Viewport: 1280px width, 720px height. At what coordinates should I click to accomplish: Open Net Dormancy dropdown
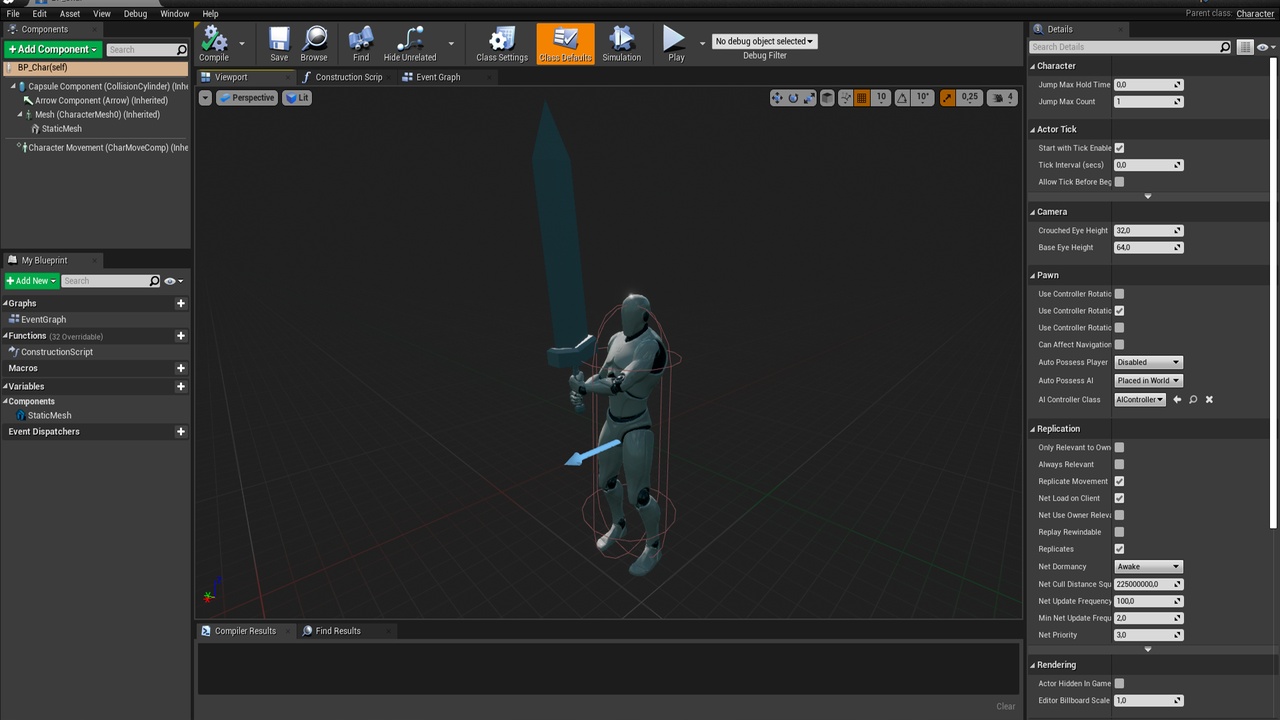coord(1148,566)
